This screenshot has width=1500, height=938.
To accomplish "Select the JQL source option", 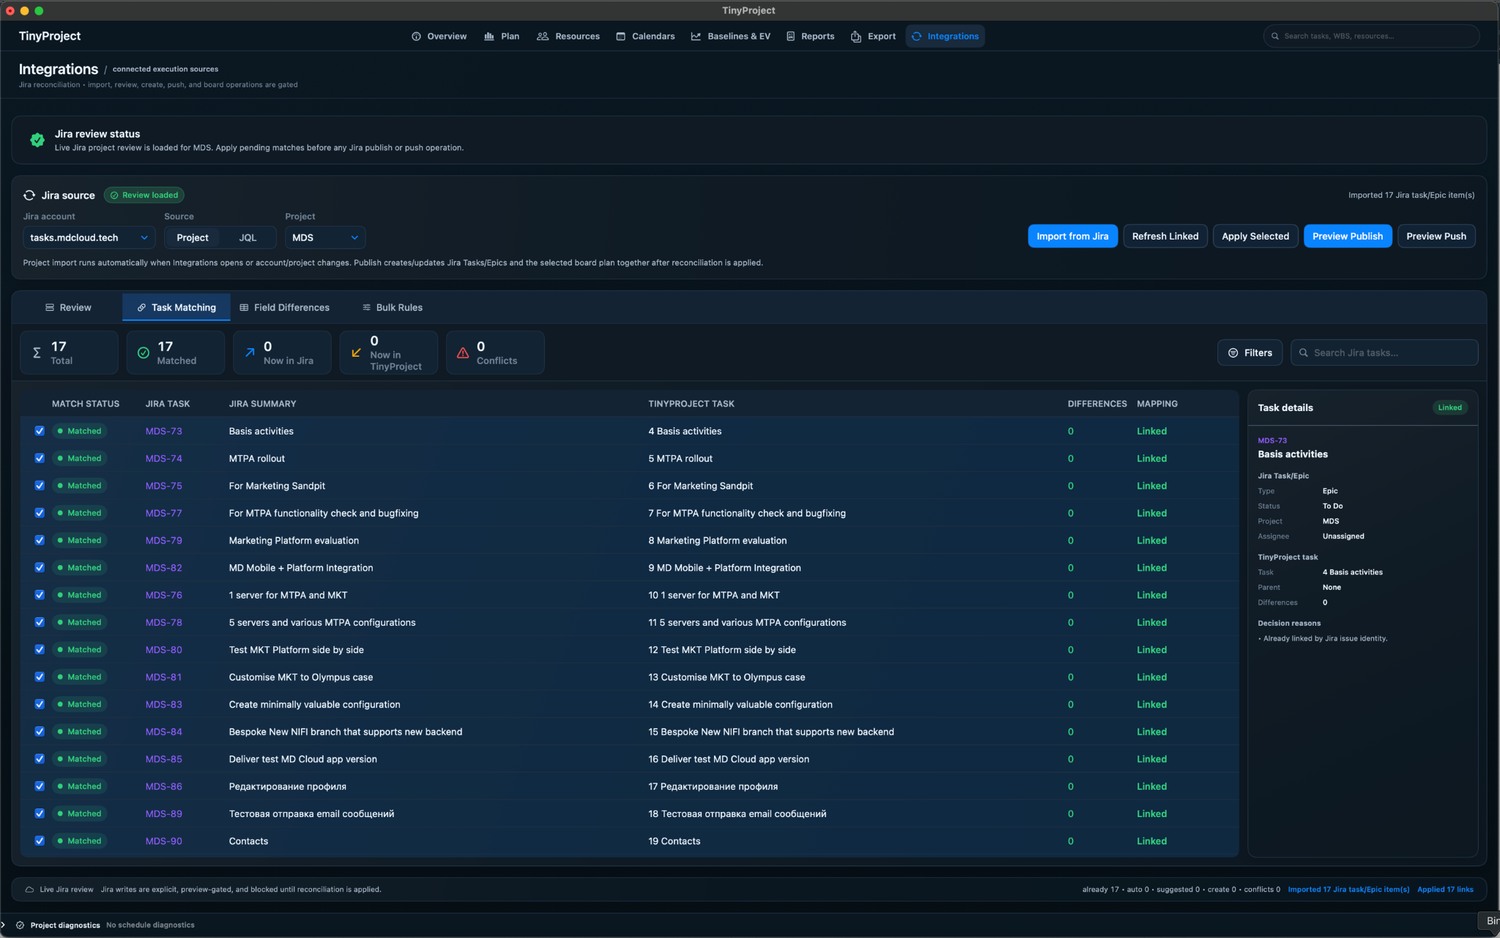I will [x=248, y=238].
